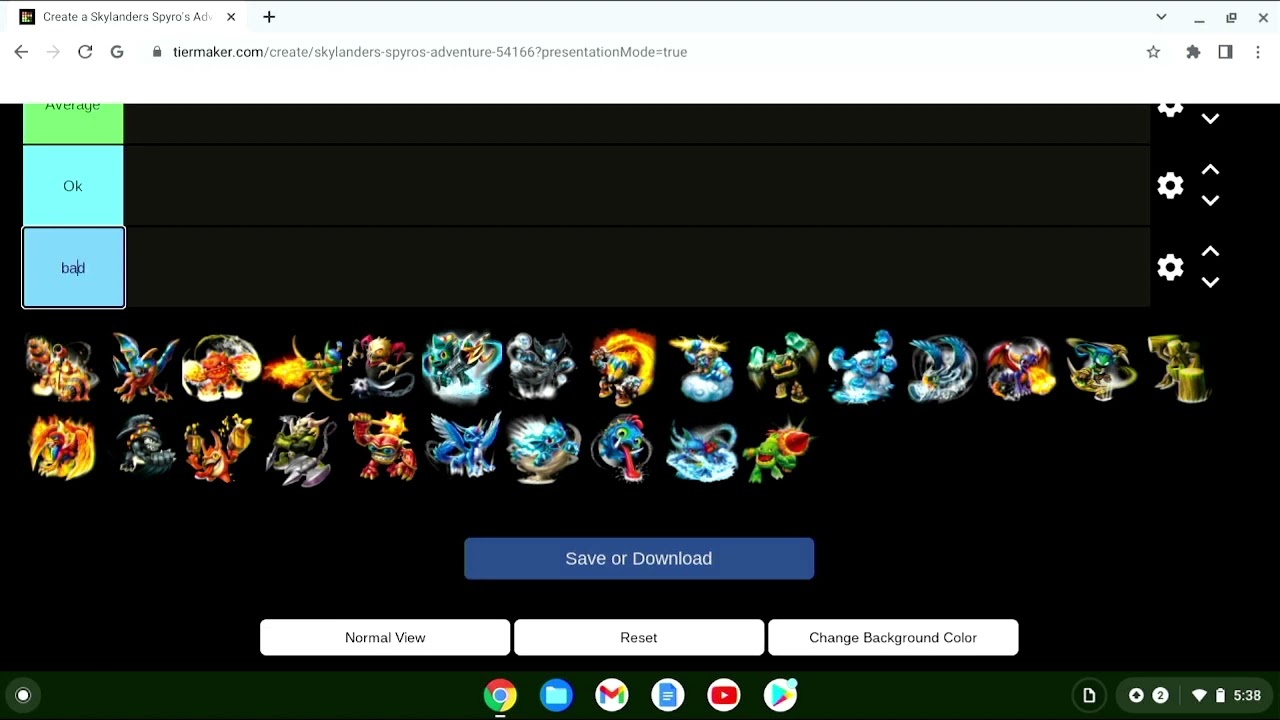Choose the green Zook bazooka image

point(782,448)
